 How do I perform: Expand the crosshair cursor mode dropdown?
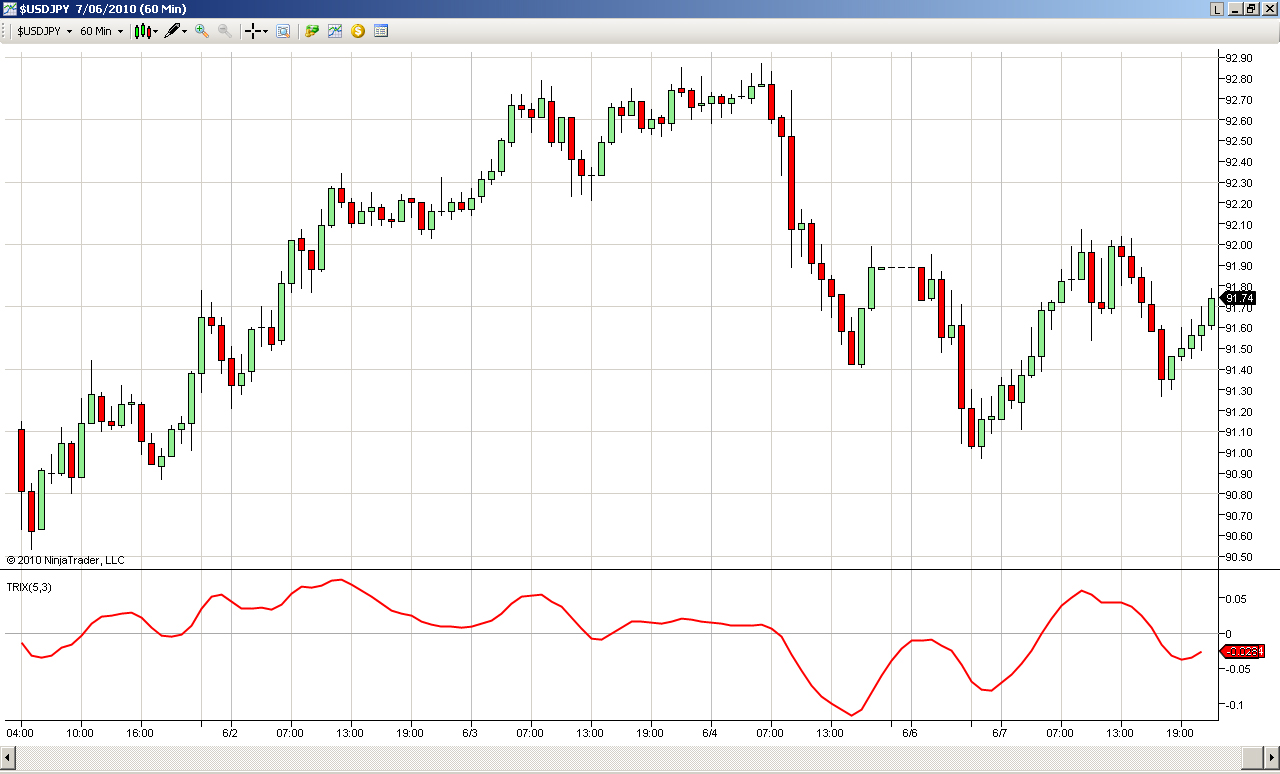265,31
